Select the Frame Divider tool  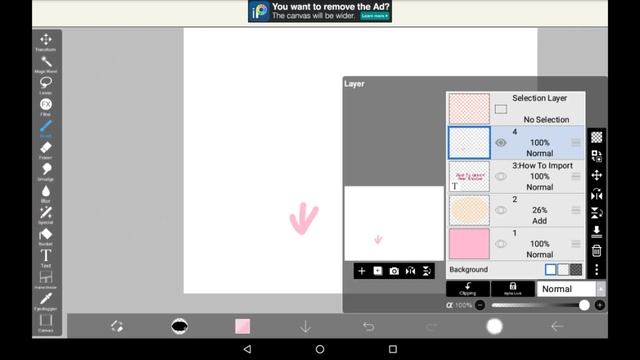[x=46, y=280]
